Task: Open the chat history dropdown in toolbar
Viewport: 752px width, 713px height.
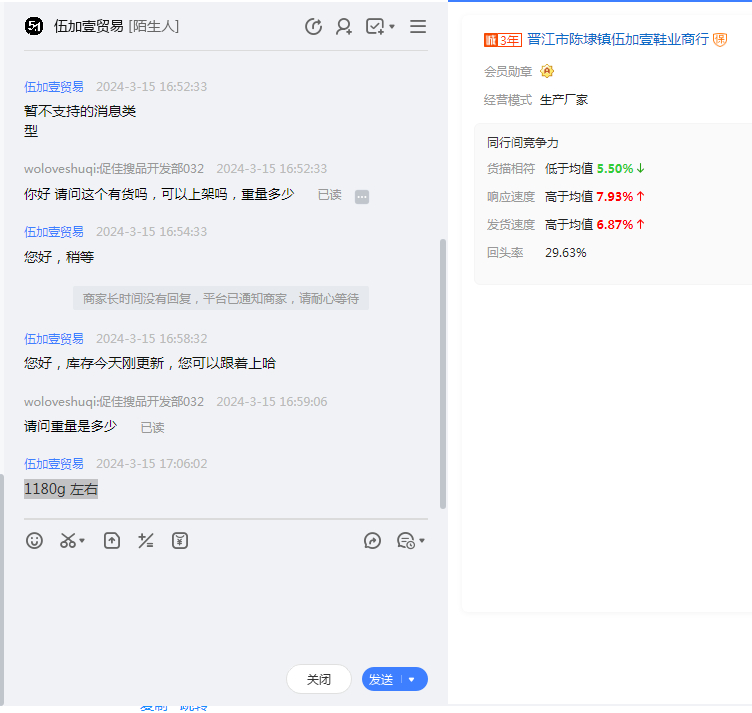Action: (x=411, y=541)
